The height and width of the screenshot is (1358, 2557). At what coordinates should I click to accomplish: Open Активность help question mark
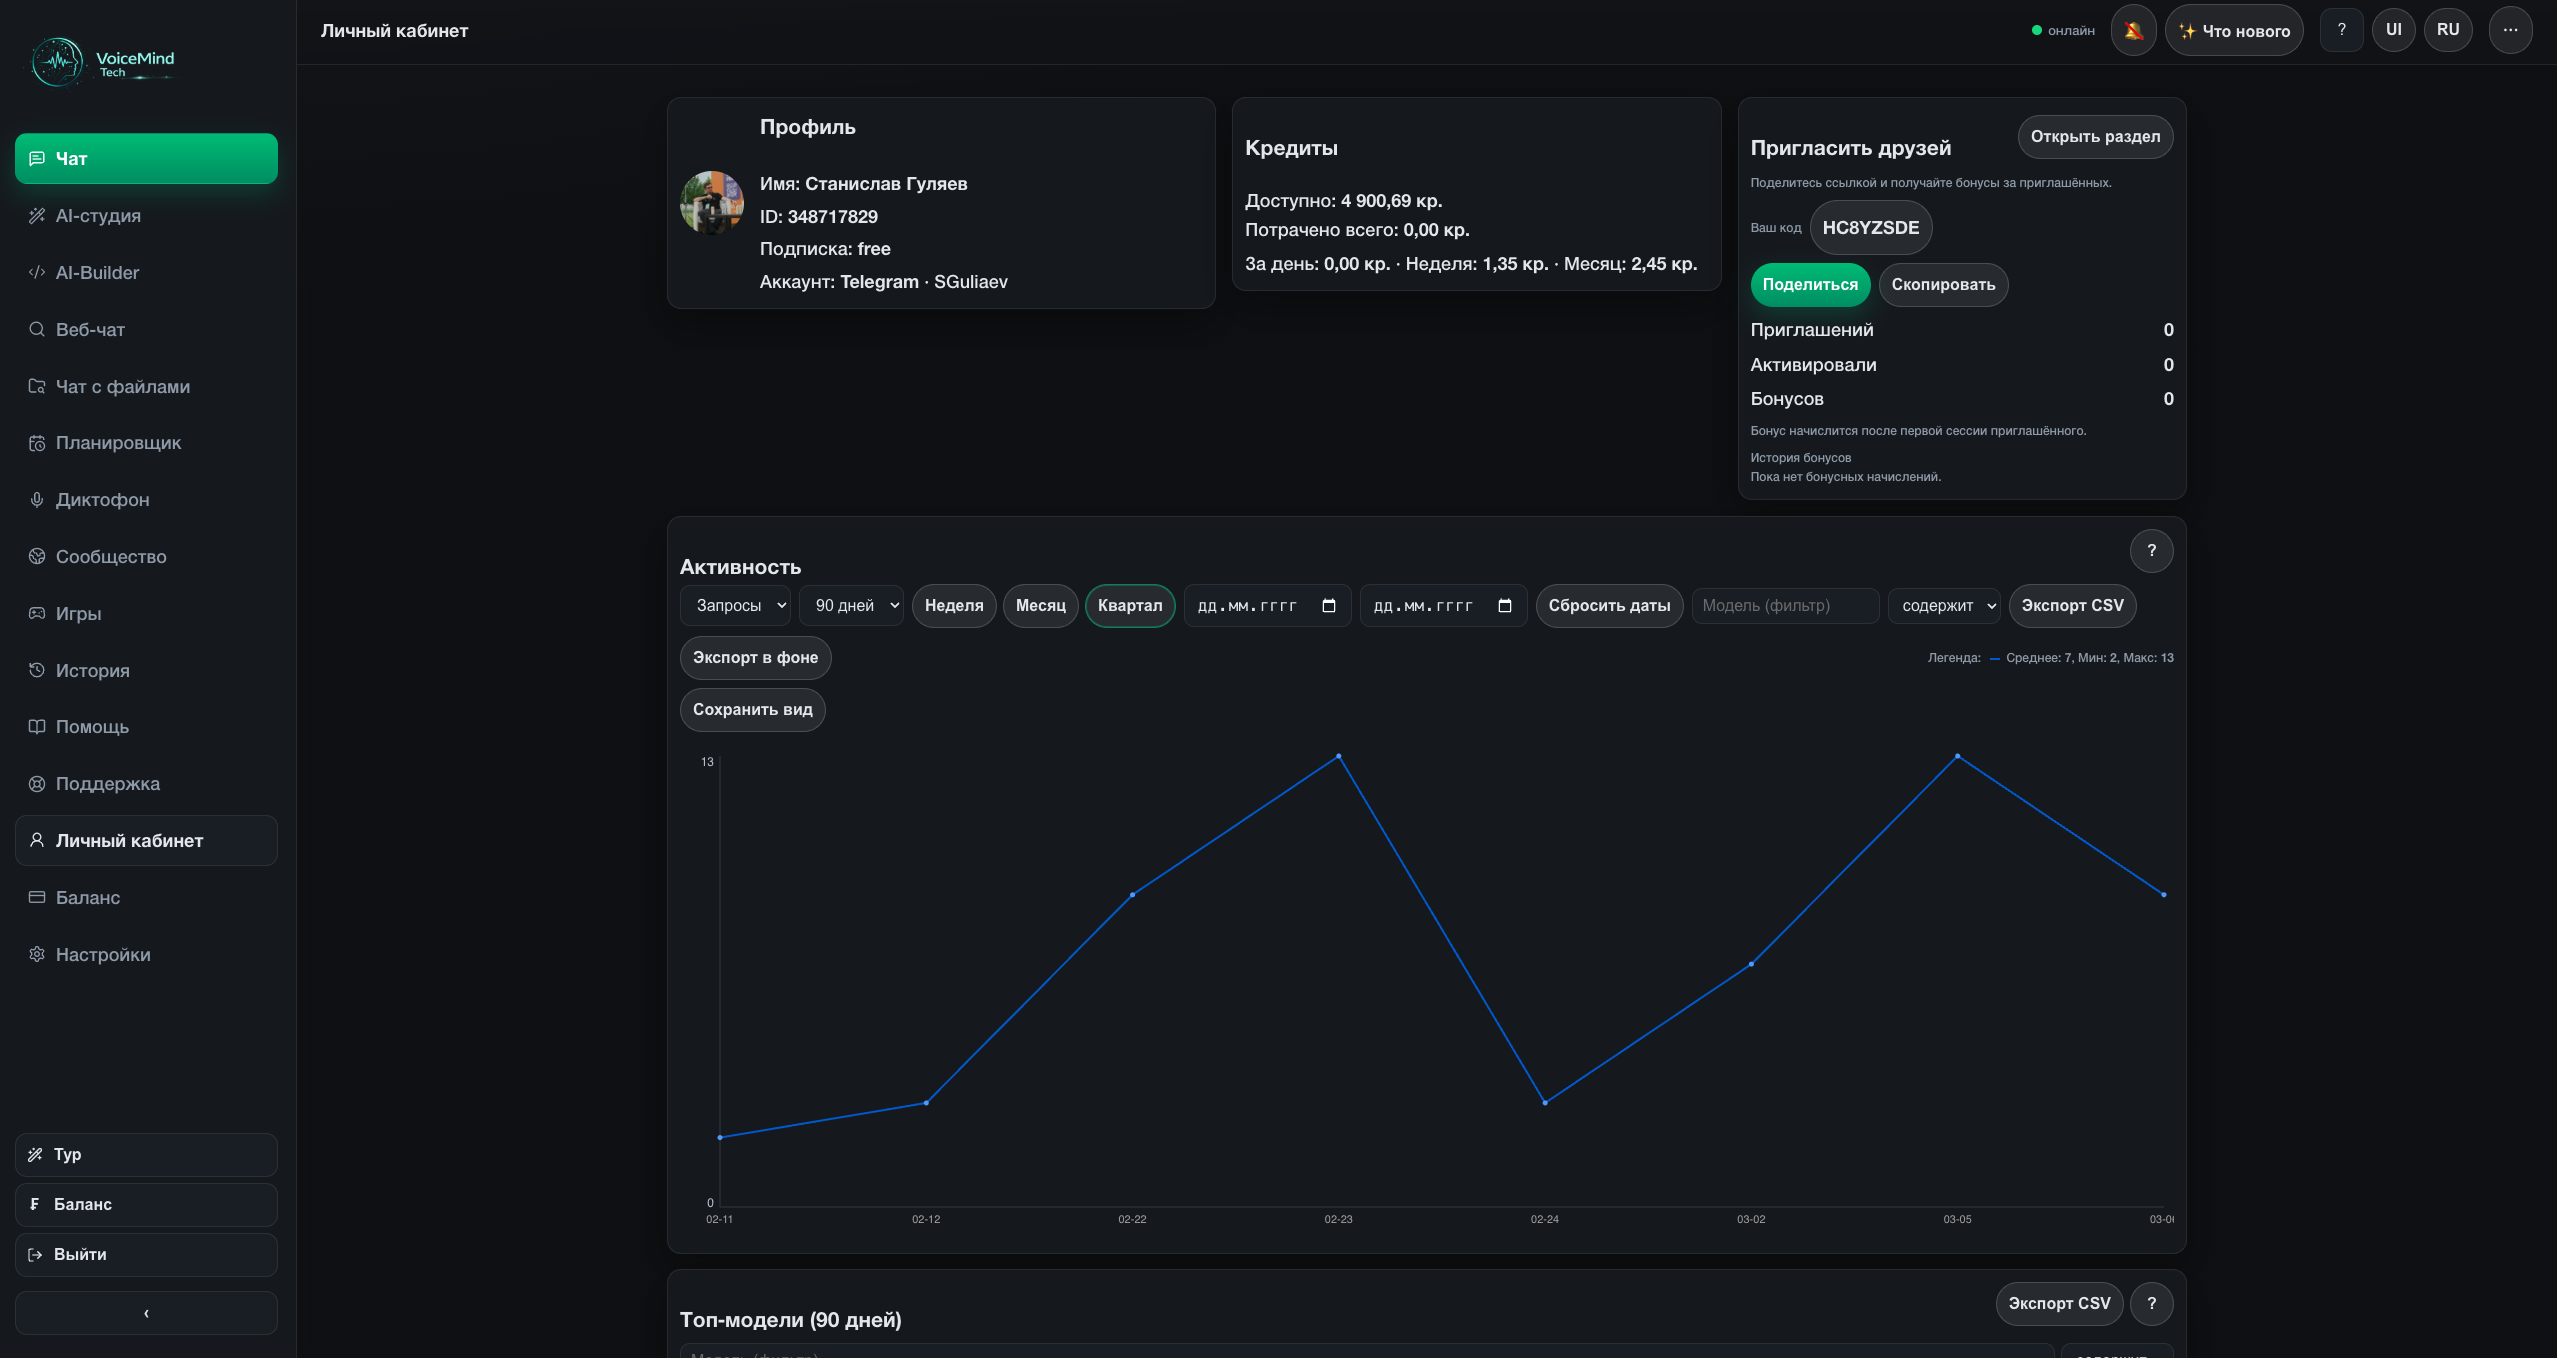click(x=2151, y=551)
